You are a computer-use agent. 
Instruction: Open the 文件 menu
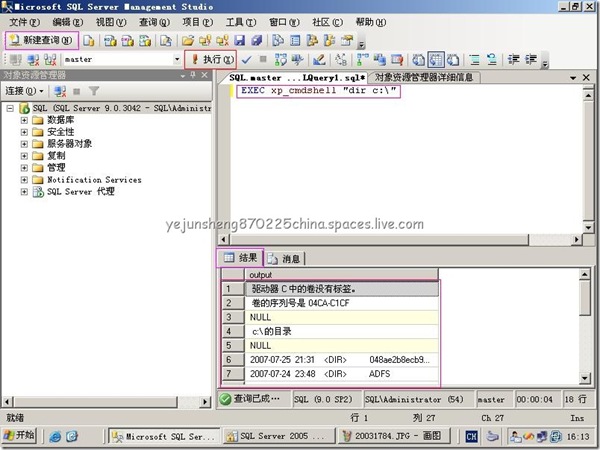(x=24, y=22)
